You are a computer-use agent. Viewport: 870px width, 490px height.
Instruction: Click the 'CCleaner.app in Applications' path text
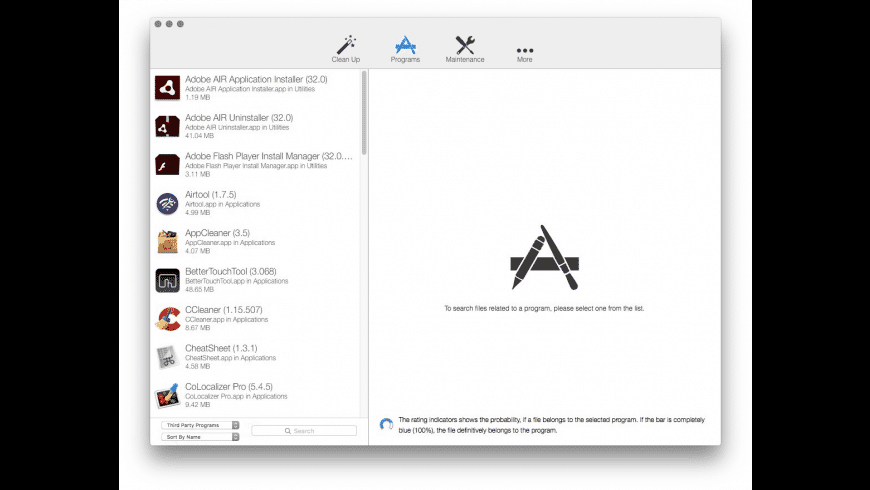tap(226, 320)
